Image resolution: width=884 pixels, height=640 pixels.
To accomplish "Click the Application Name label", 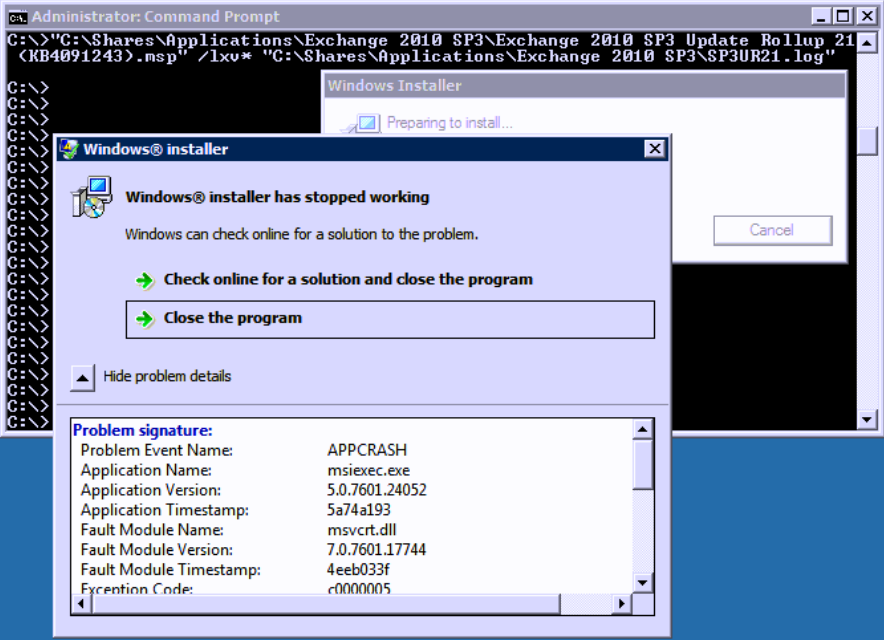I will point(146,470).
